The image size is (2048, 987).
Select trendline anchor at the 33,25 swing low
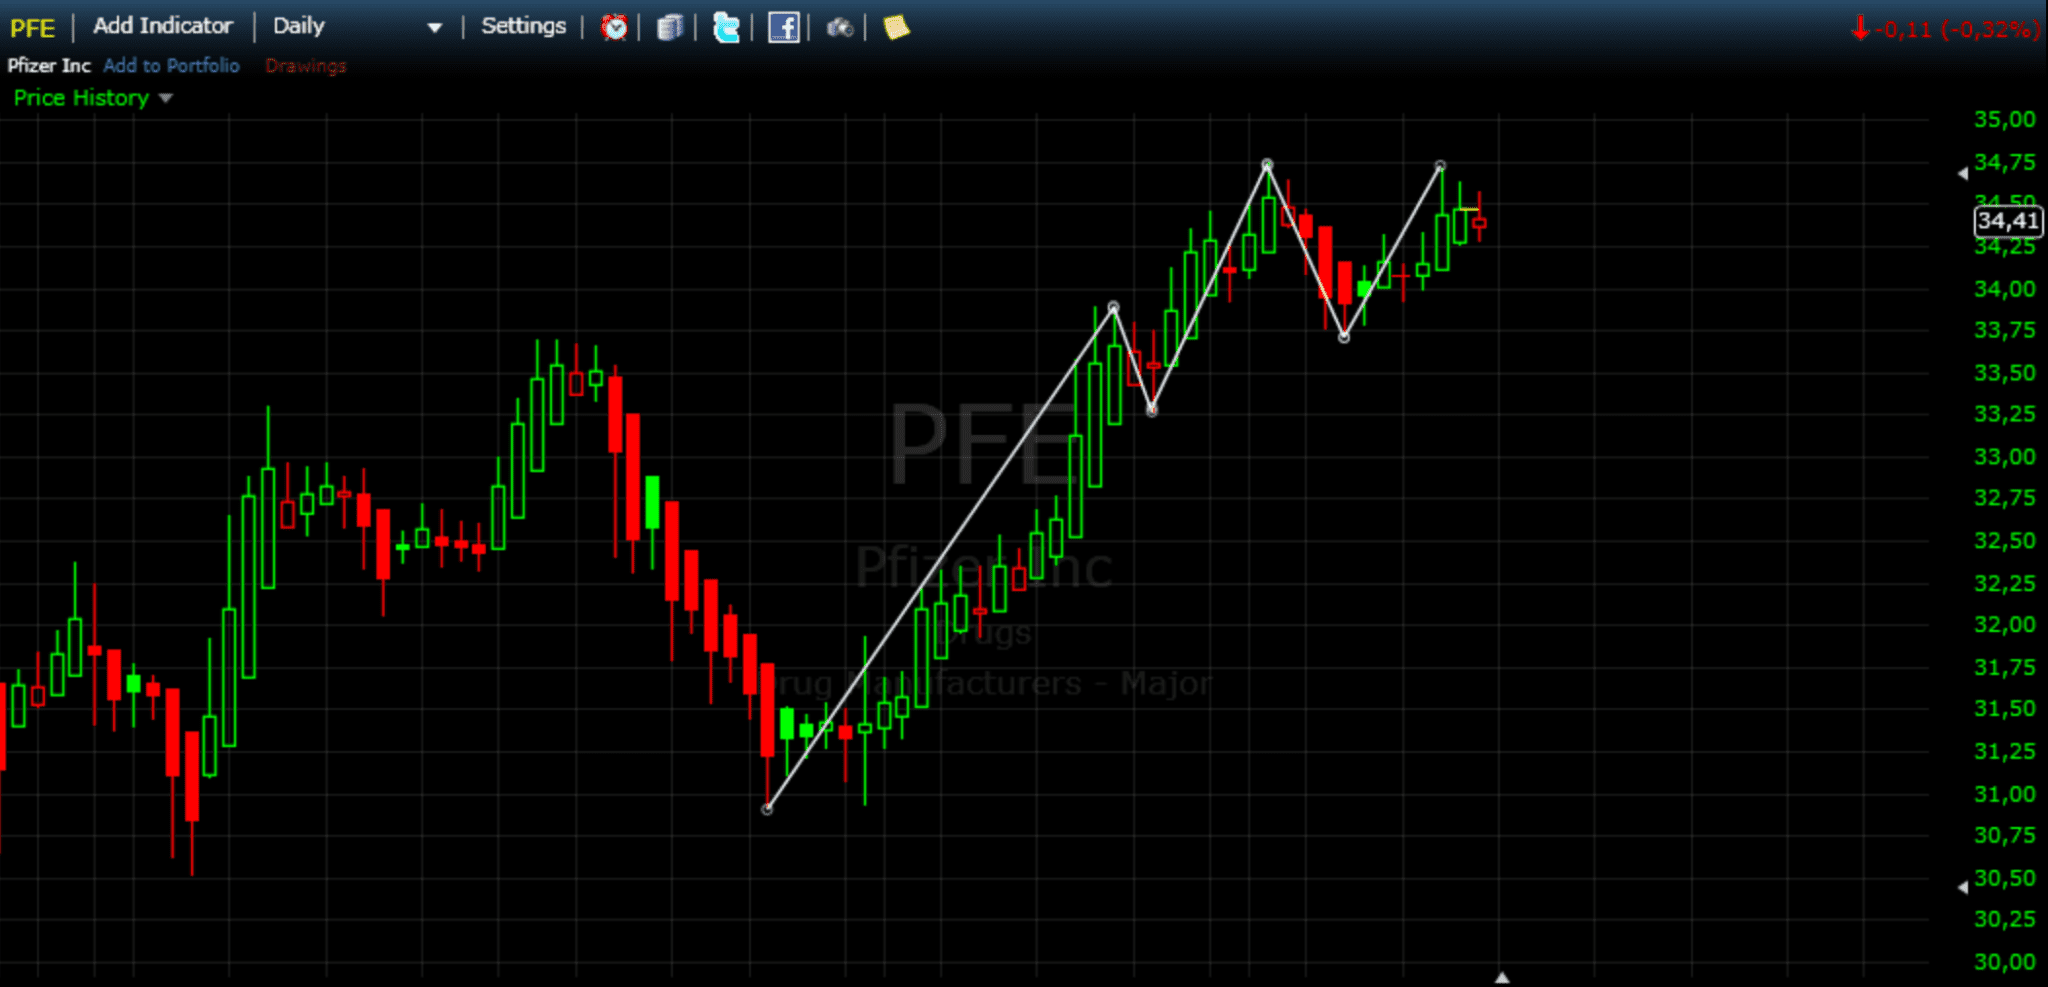[x=1152, y=411]
